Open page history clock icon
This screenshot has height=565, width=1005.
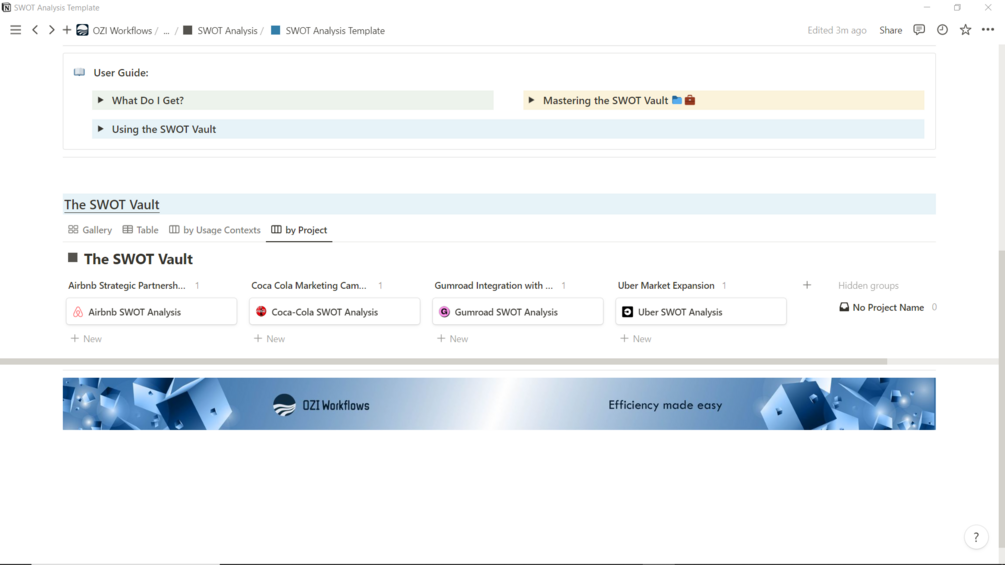(942, 30)
